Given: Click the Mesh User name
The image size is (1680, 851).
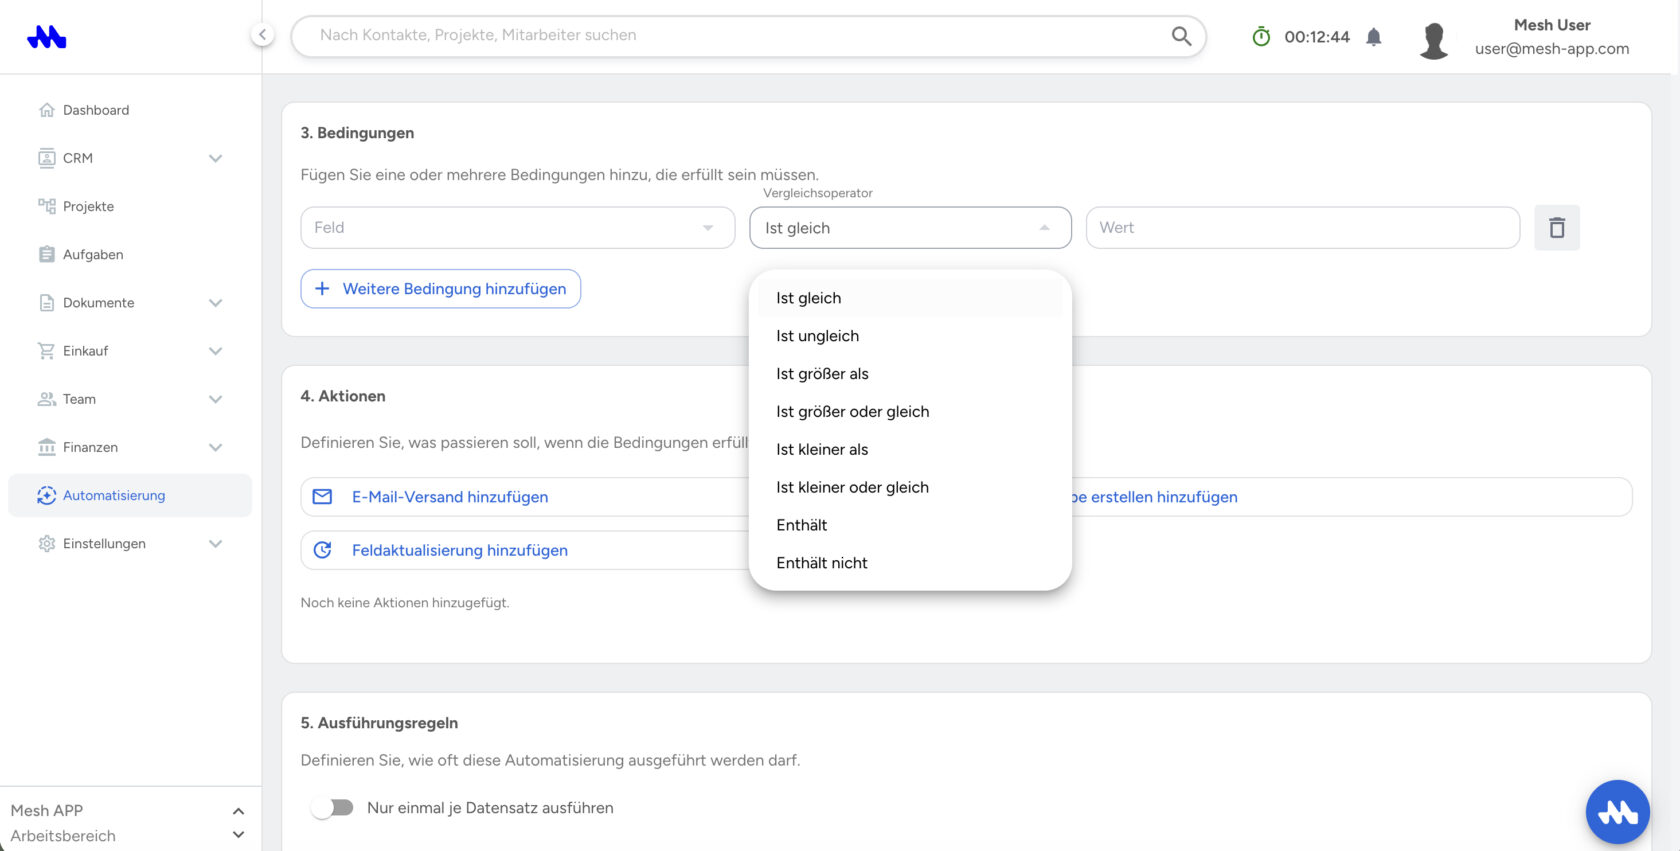Looking at the screenshot, I should [x=1552, y=25].
